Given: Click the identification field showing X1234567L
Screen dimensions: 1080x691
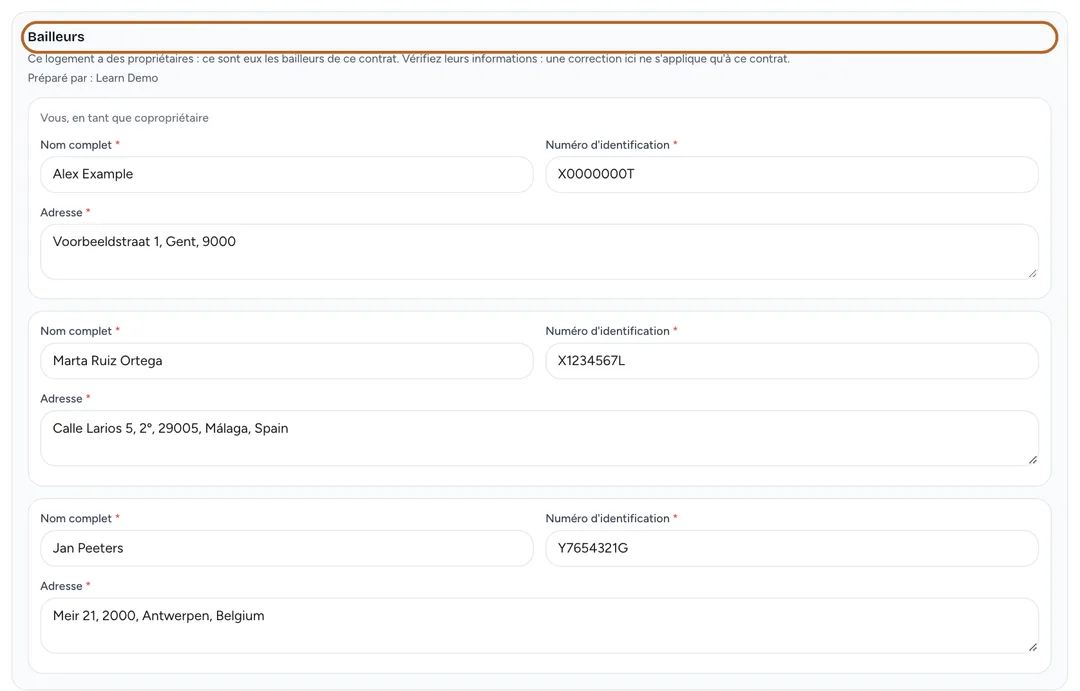Looking at the screenshot, I should pyautogui.click(x=791, y=361).
